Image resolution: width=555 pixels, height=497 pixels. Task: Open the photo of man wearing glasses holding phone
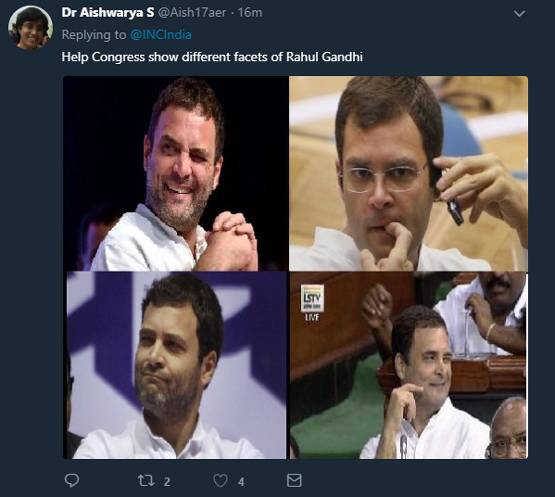tap(408, 173)
